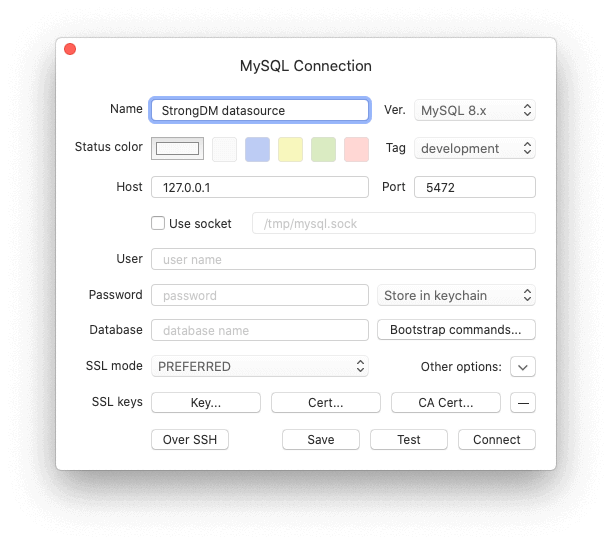Choose the green status color swatch
The height and width of the screenshot is (544, 612).
pos(323,149)
